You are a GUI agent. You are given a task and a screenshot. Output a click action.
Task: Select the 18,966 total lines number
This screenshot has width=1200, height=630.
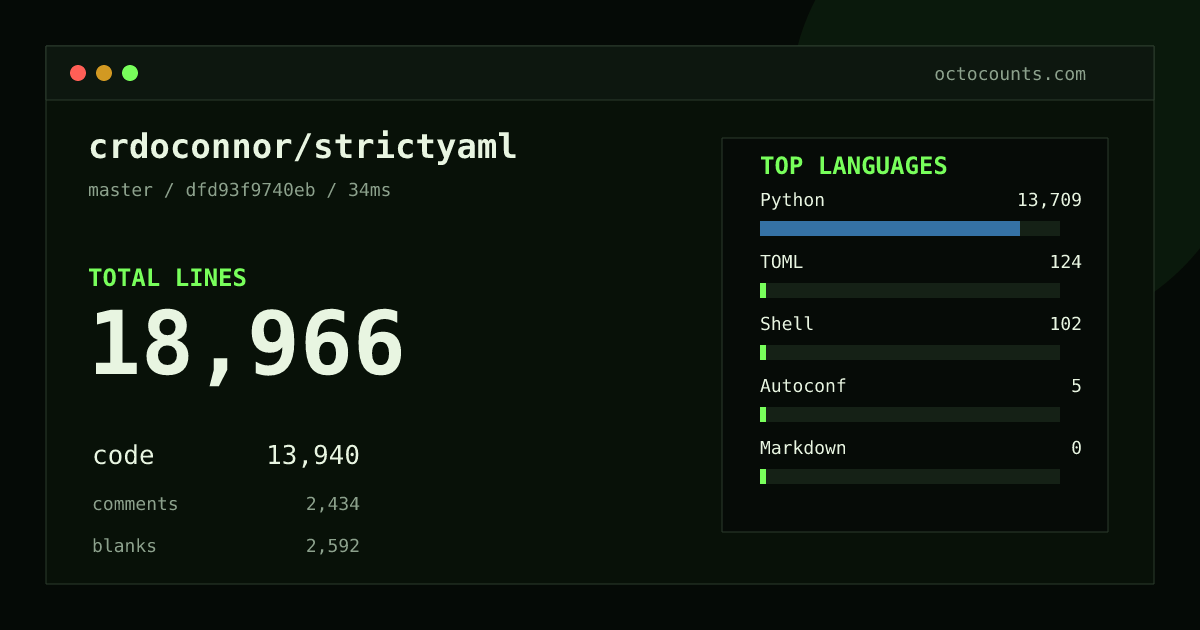pyautogui.click(x=247, y=344)
